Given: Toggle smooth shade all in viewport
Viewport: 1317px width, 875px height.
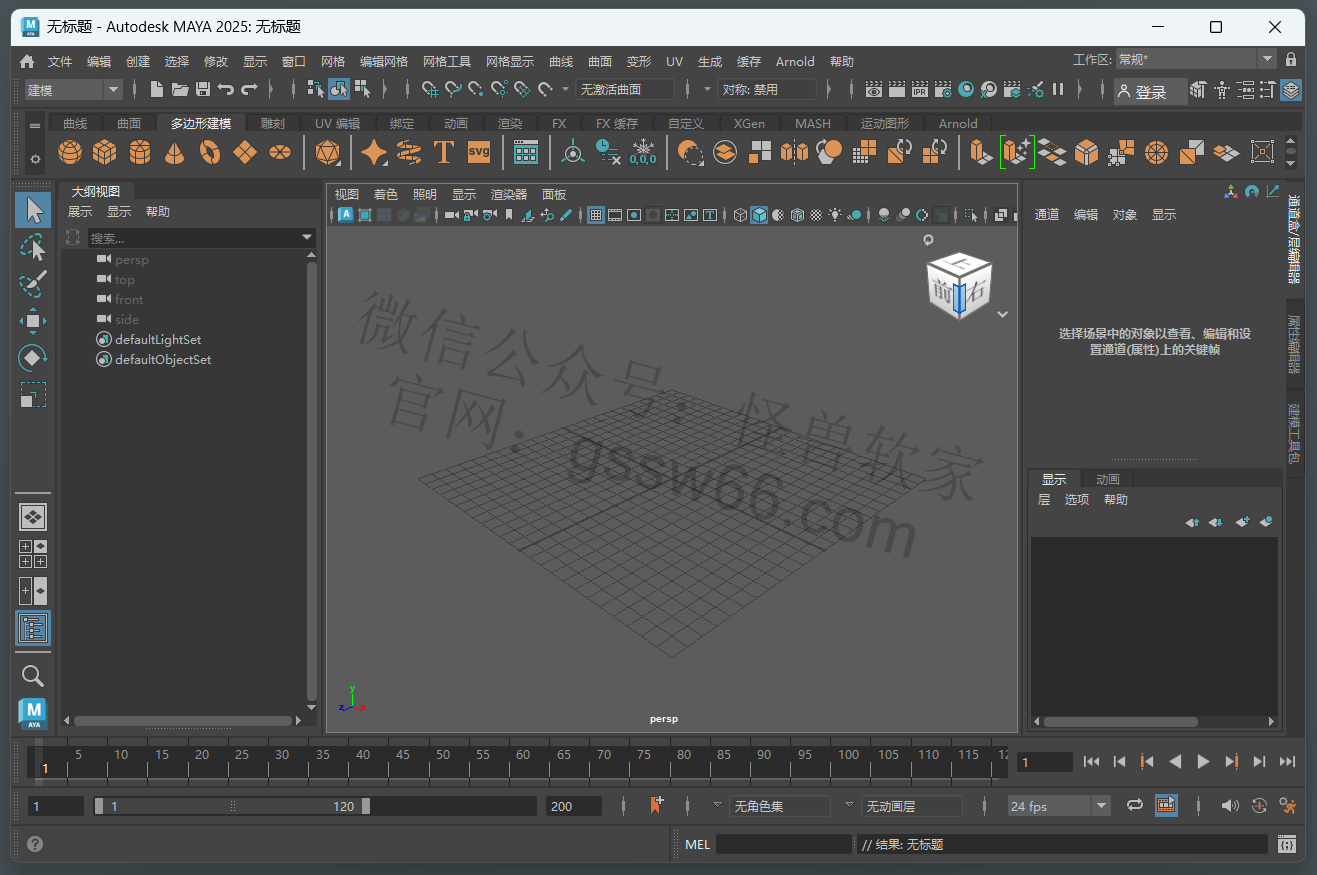Looking at the screenshot, I should click(759, 215).
